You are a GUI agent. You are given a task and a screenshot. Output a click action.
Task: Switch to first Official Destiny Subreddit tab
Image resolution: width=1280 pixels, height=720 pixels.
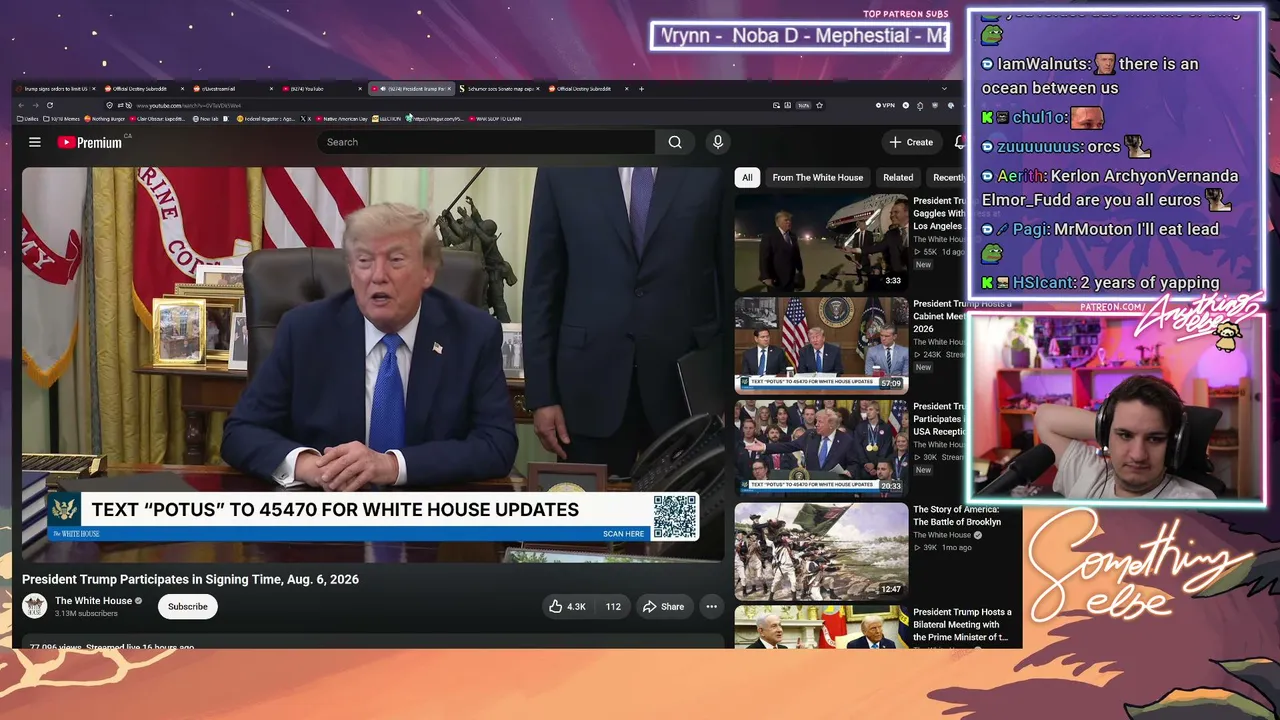tap(145, 88)
